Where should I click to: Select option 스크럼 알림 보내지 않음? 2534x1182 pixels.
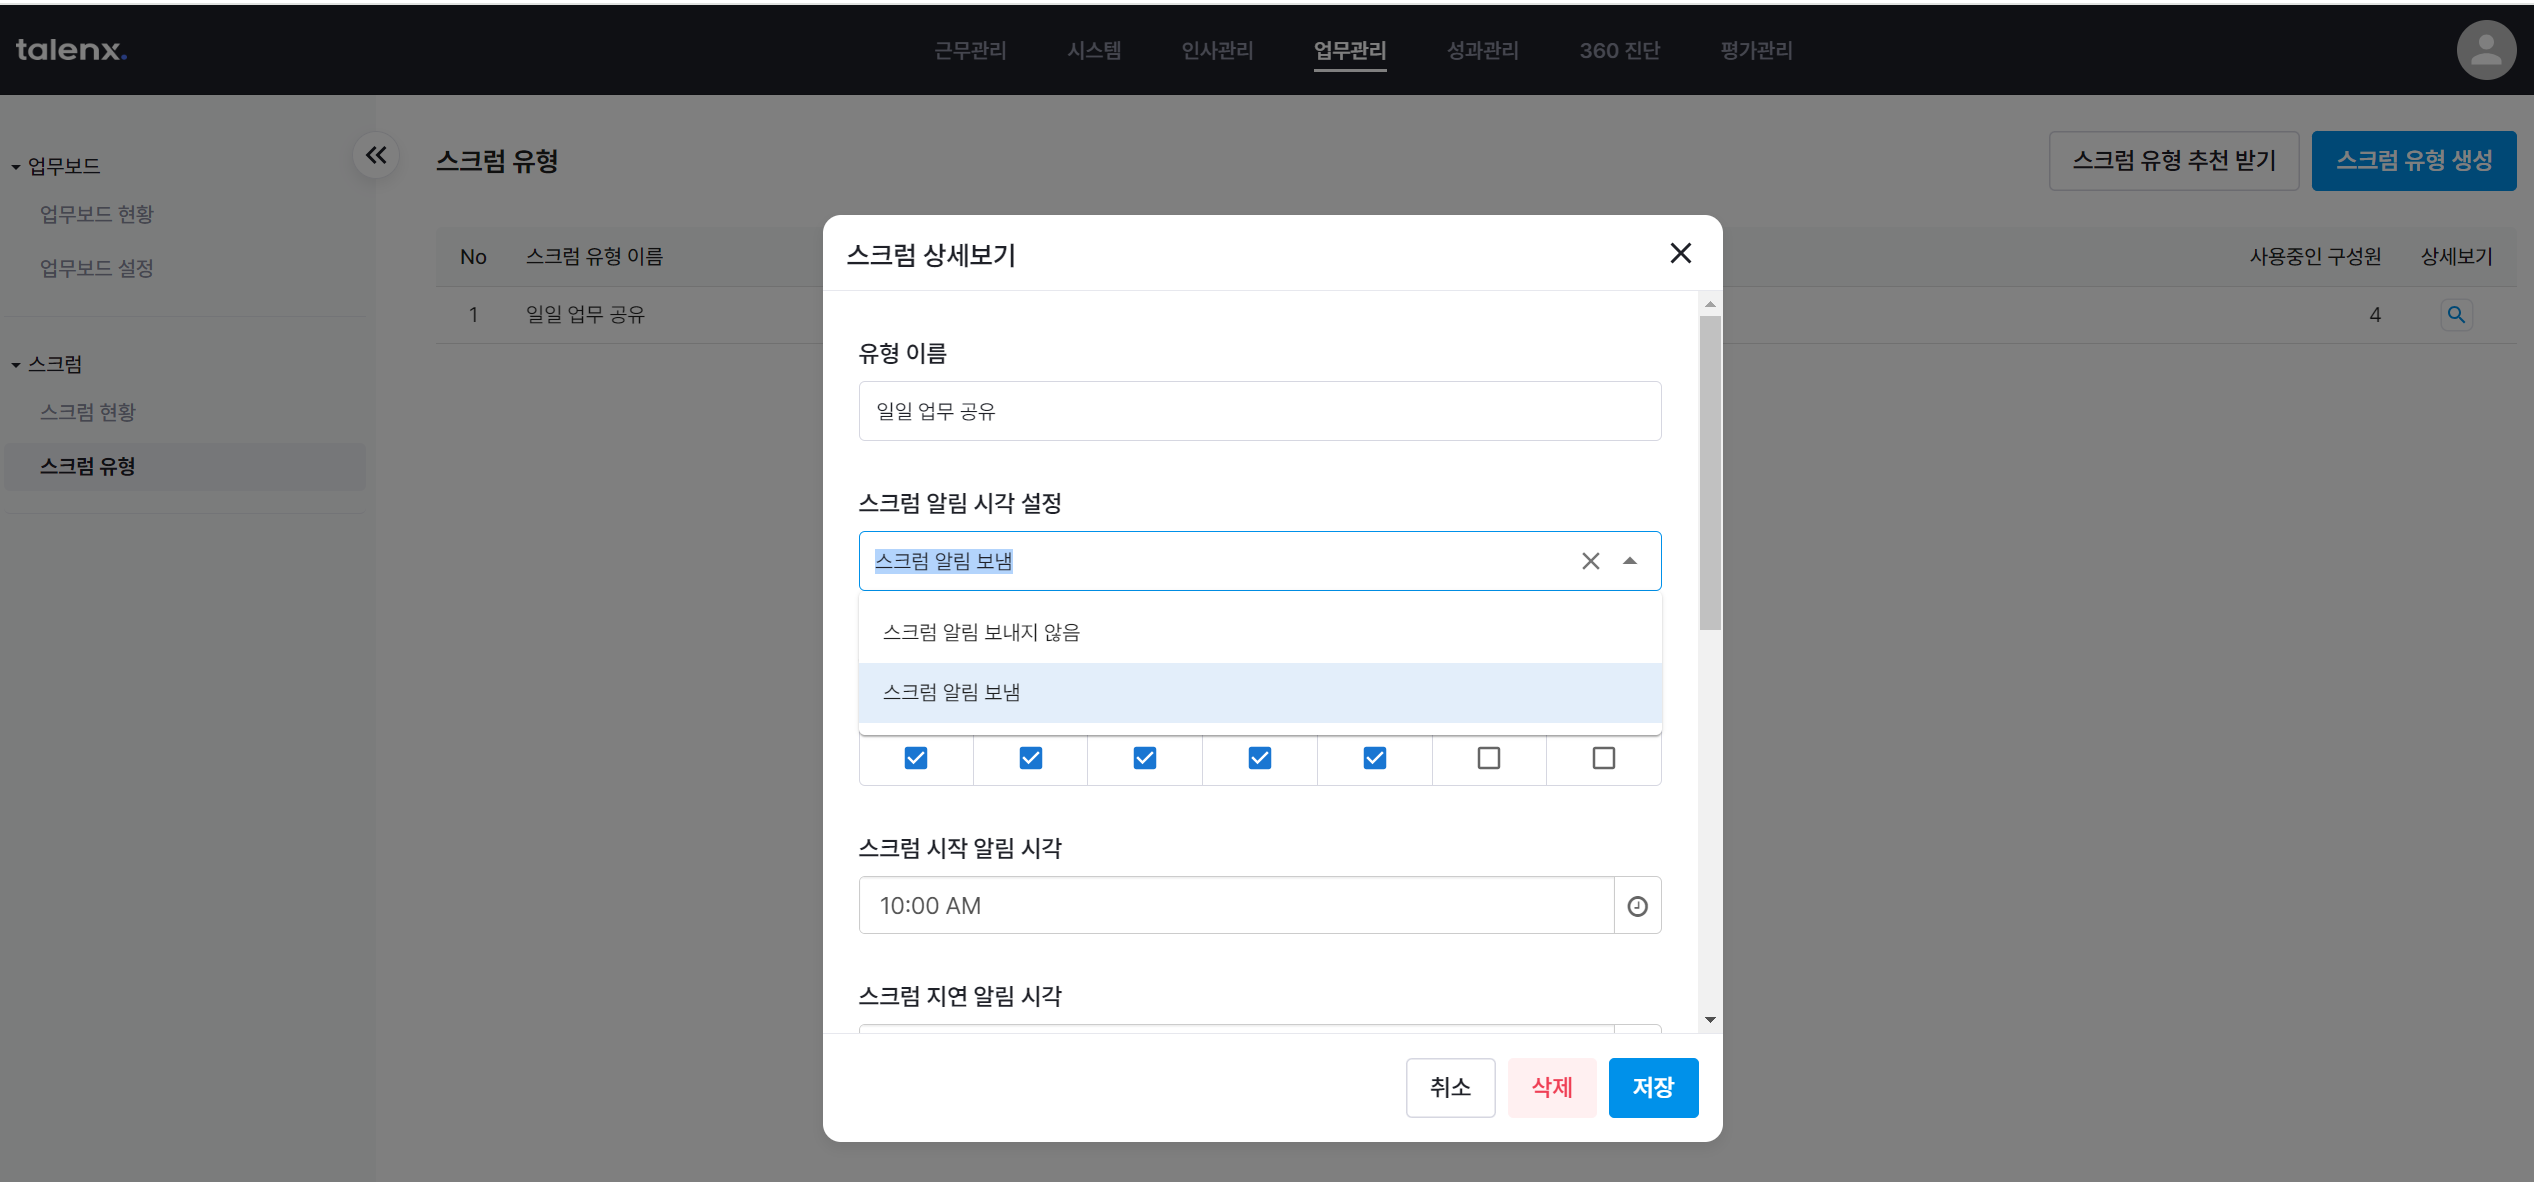click(981, 632)
